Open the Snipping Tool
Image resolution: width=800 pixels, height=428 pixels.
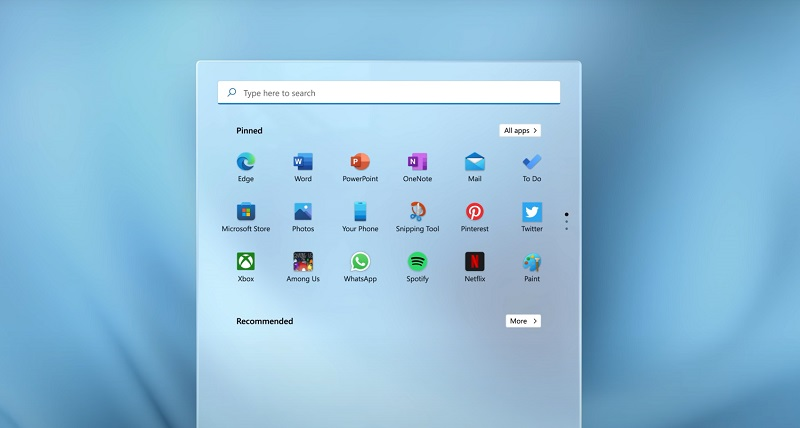pyautogui.click(x=417, y=217)
